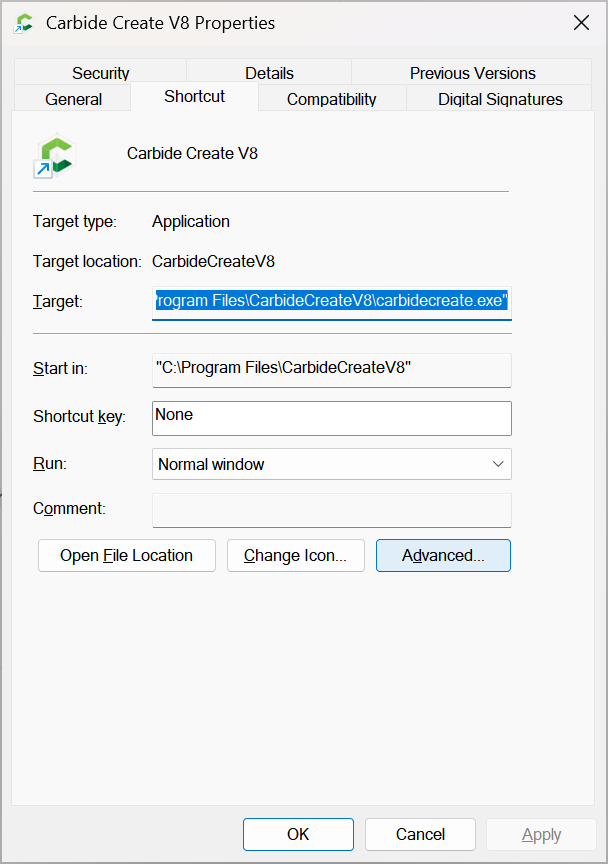Focus the Shortcut key field

[x=331, y=418]
